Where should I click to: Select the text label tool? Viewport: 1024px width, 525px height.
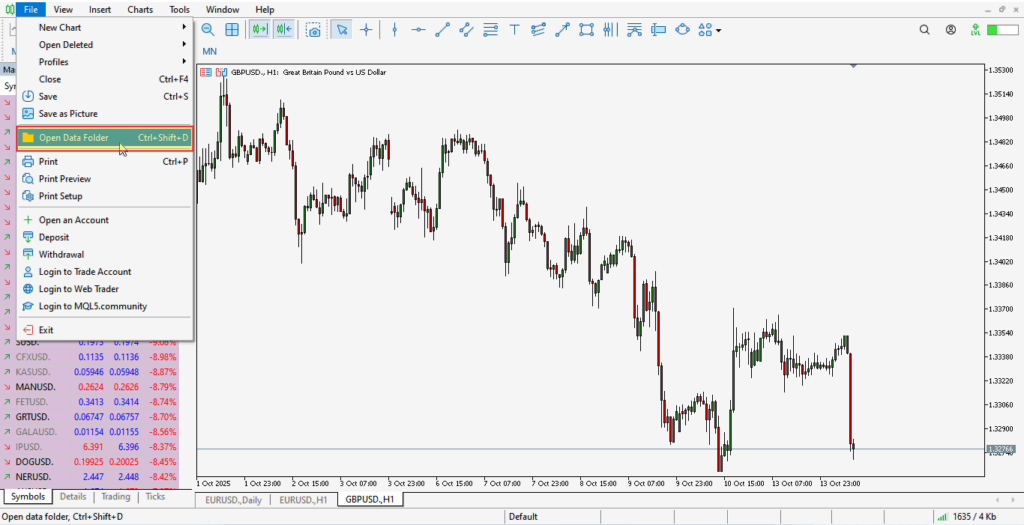click(x=514, y=30)
